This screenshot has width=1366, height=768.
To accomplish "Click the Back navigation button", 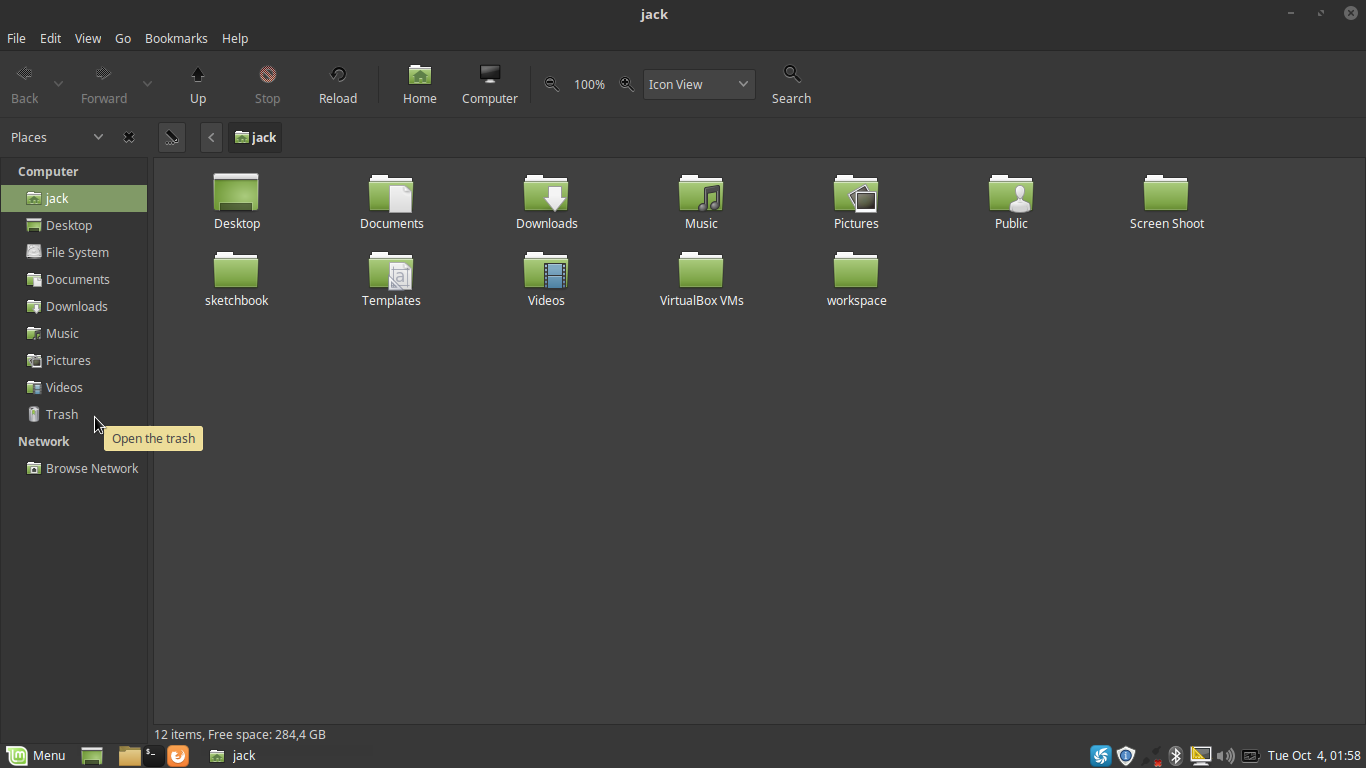I will 25,85.
